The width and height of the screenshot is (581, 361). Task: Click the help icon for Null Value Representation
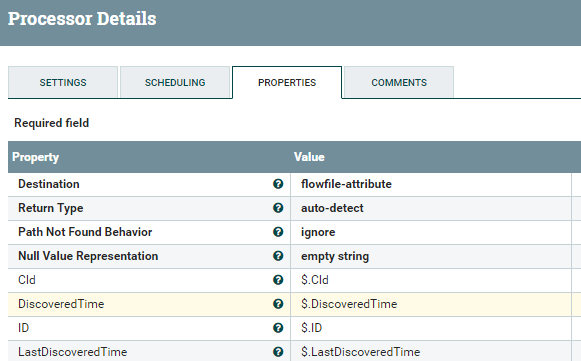click(x=278, y=256)
